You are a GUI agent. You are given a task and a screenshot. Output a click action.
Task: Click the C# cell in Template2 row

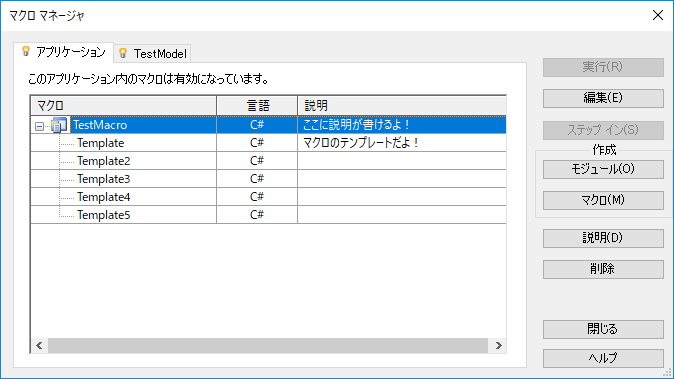(x=257, y=161)
